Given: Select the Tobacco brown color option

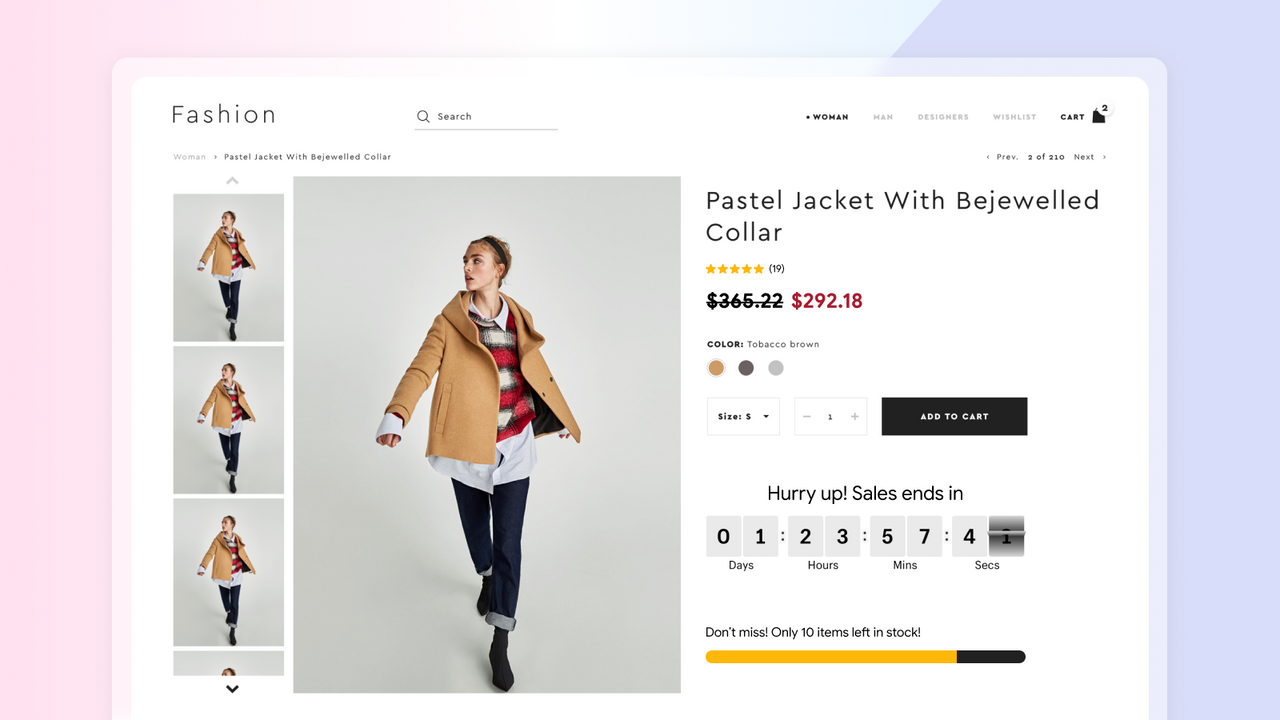Looking at the screenshot, I should (716, 367).
